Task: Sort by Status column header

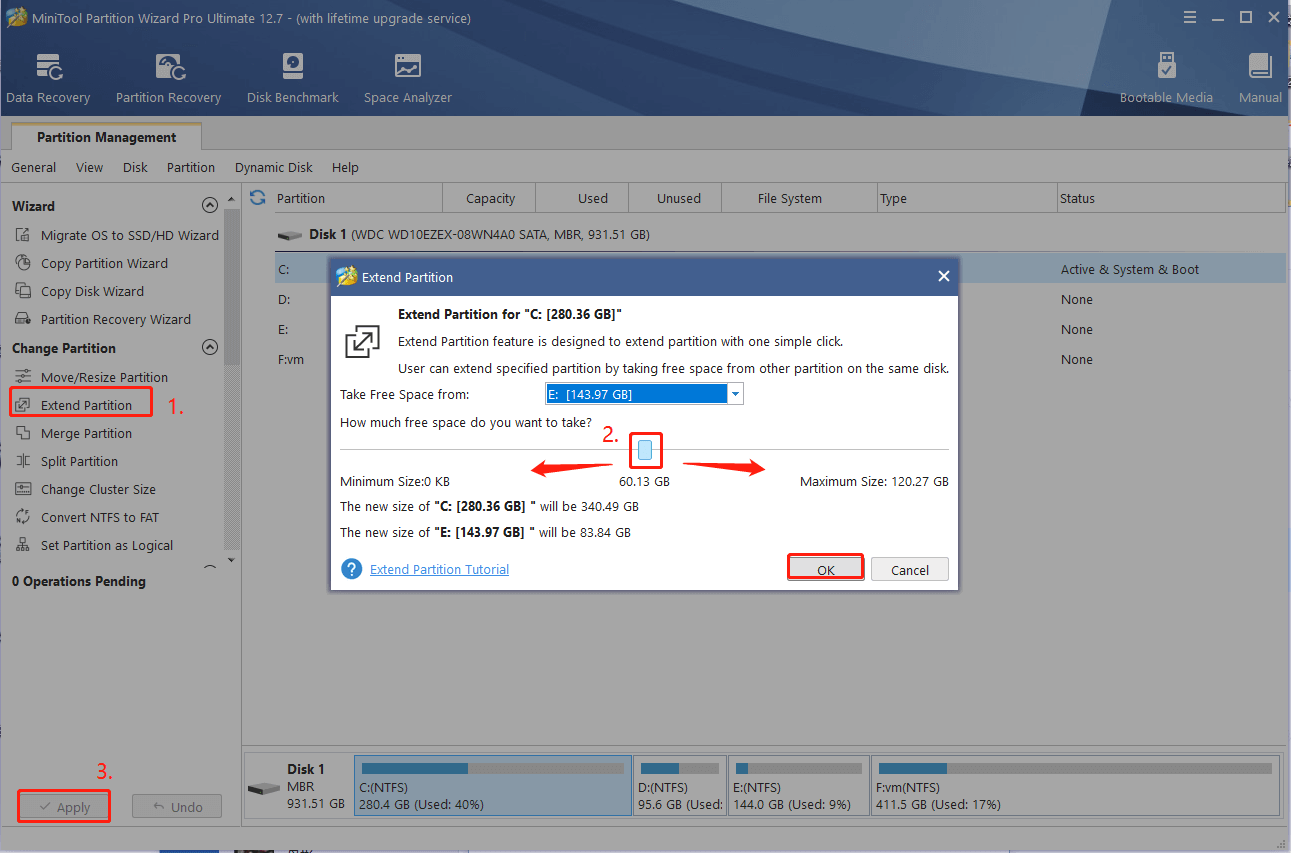Action: tap(1171, 198)
